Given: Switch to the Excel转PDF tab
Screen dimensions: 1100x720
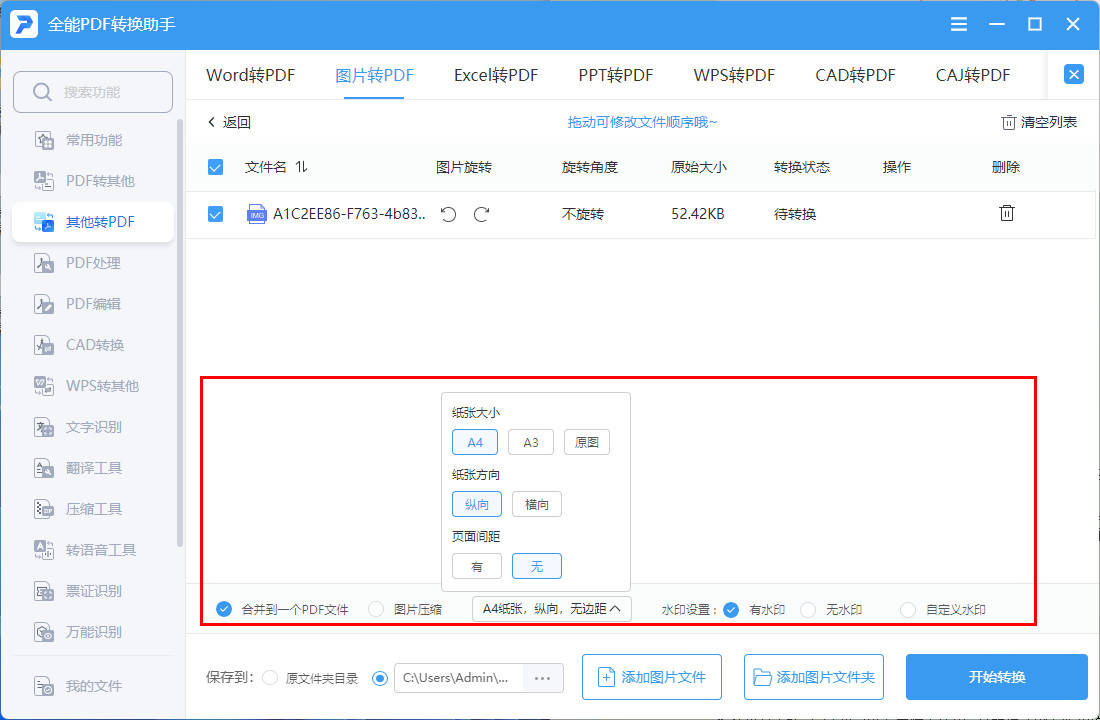Looking at the screenshot, I should [x=496, y=74].
